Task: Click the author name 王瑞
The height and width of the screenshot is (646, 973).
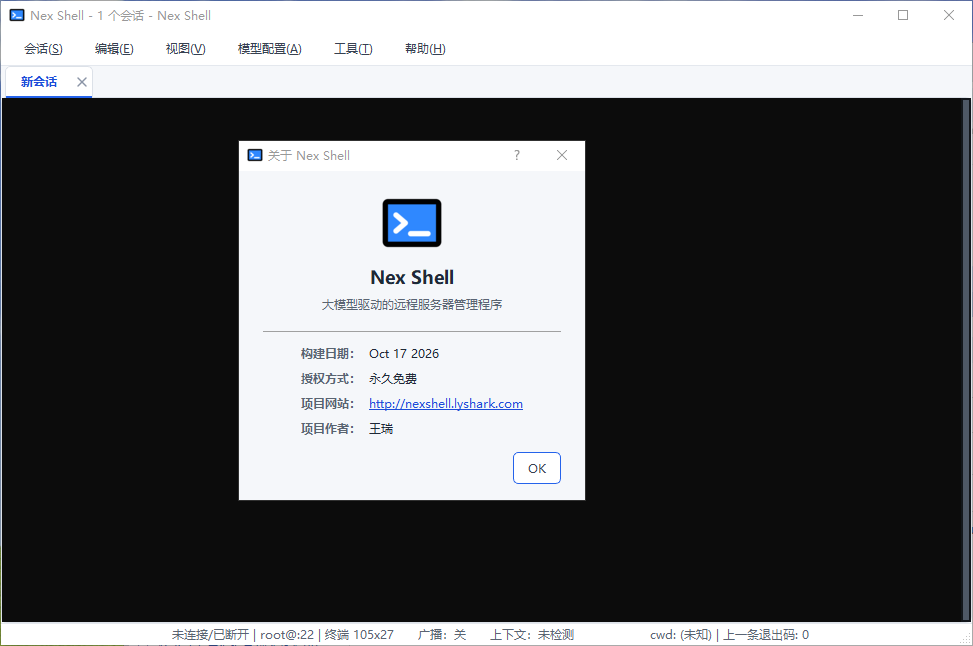Action: [381, 429]
